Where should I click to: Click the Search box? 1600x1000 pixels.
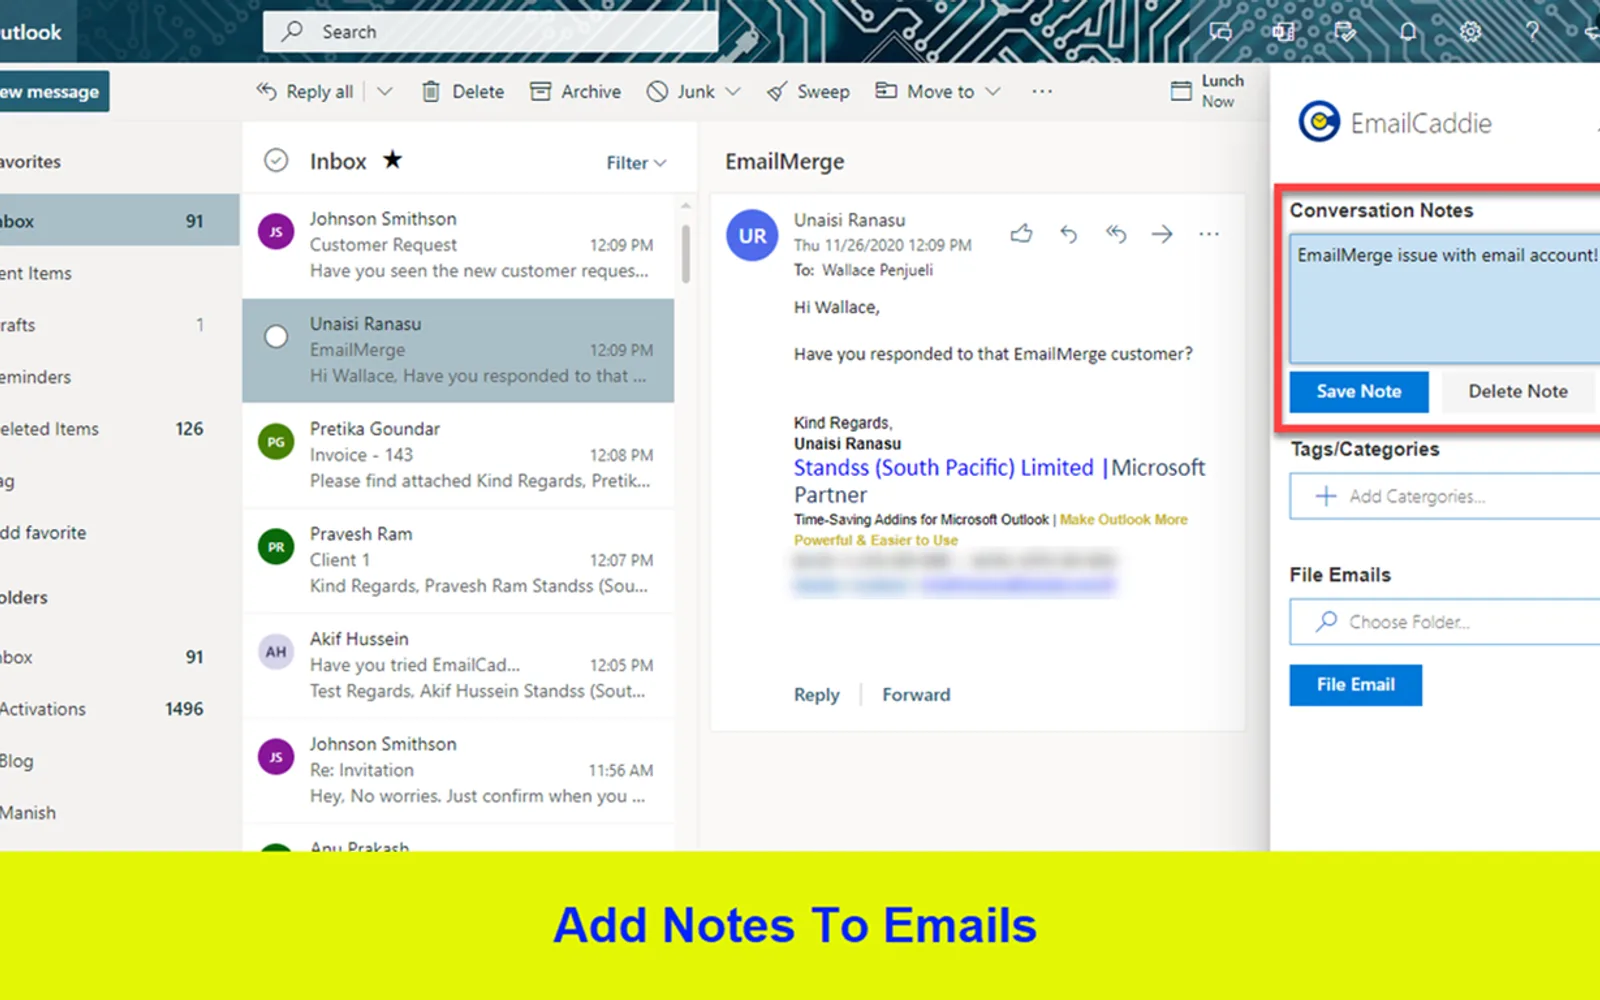tap(490, 32)
